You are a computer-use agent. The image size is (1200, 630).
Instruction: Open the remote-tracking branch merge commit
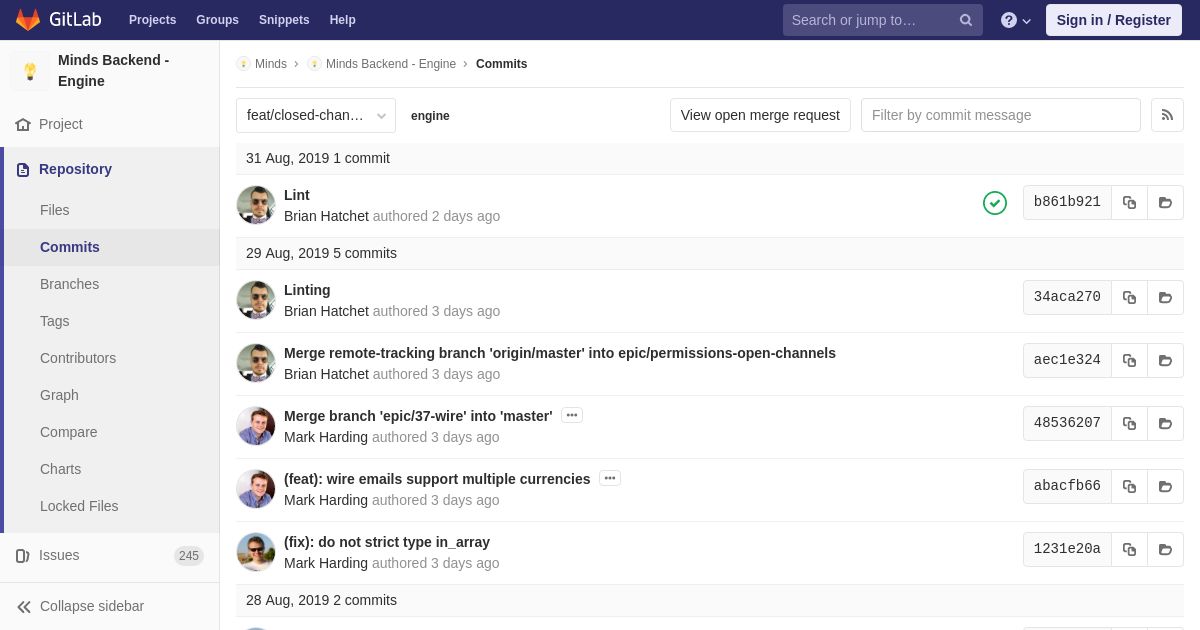coord(560,353)
